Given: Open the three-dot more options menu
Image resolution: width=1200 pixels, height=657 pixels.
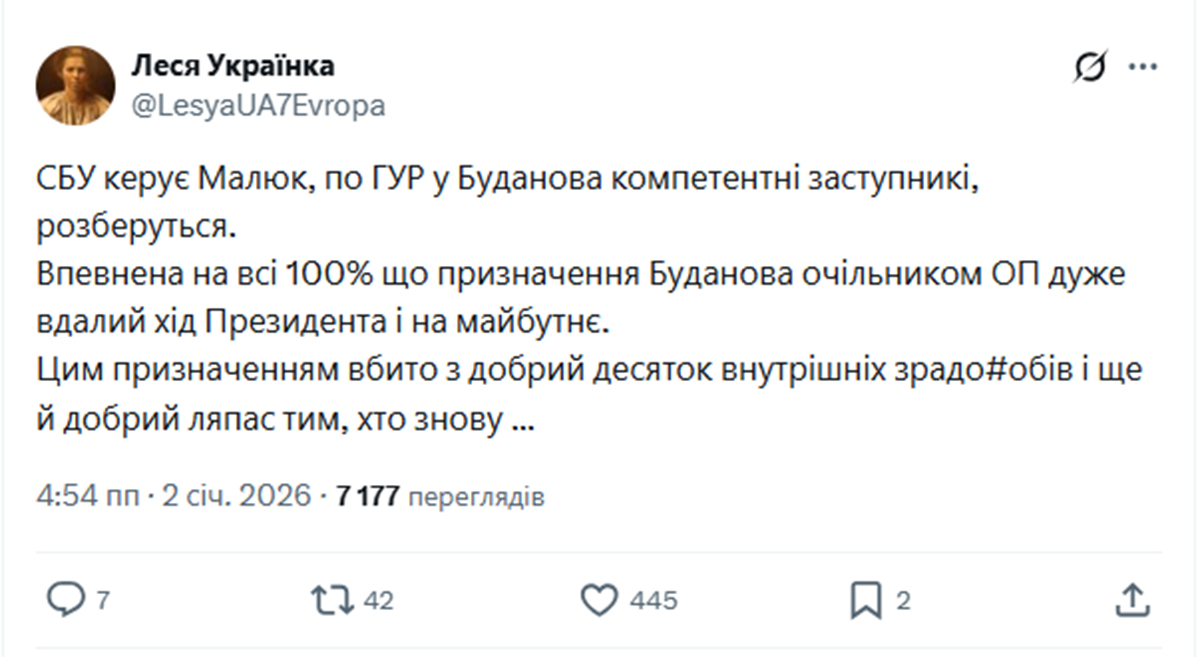Looking at the screenshot, I should pyautogui.click(x=1142, y=68).
